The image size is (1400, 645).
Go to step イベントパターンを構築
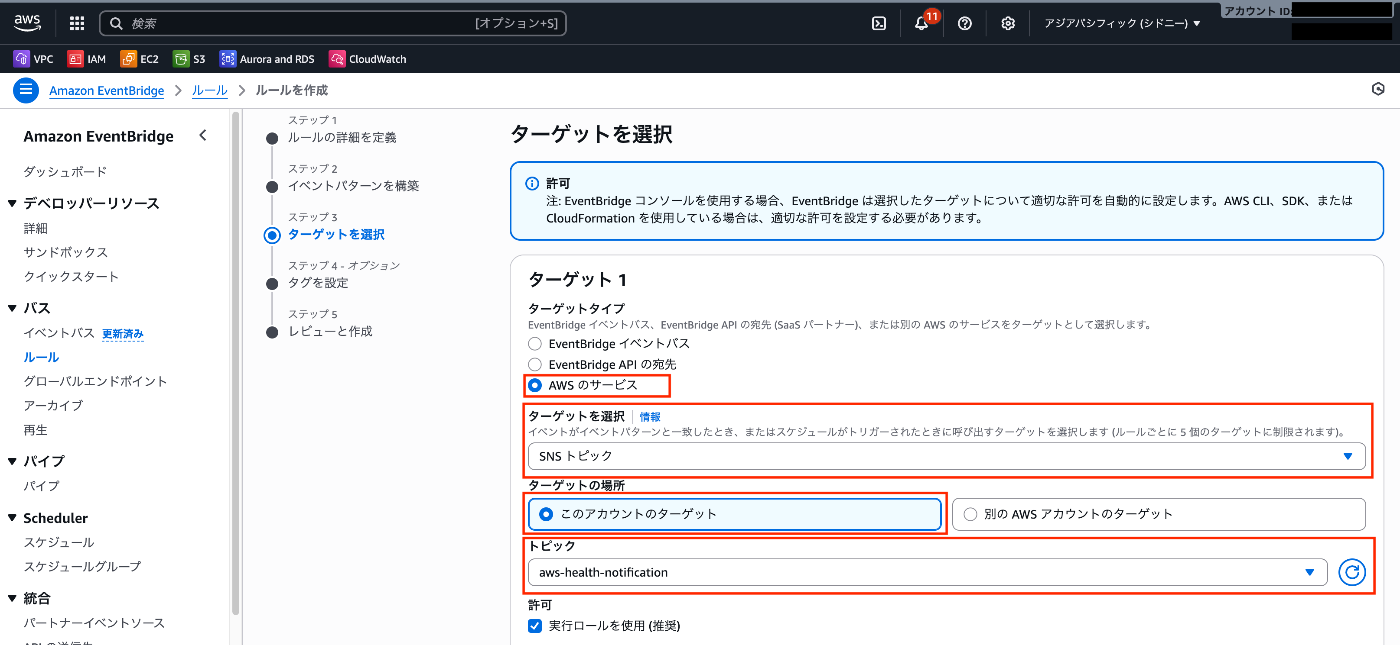pos(353,186)
